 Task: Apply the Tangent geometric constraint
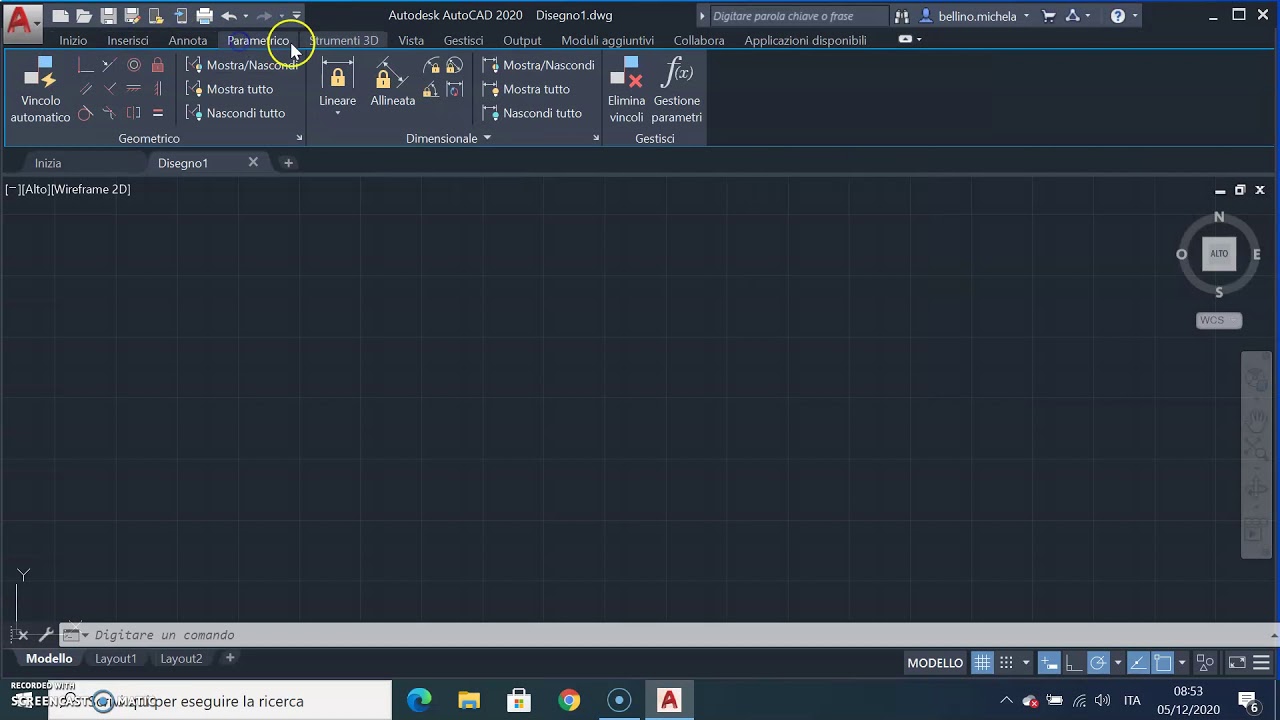tap(85, 113)
